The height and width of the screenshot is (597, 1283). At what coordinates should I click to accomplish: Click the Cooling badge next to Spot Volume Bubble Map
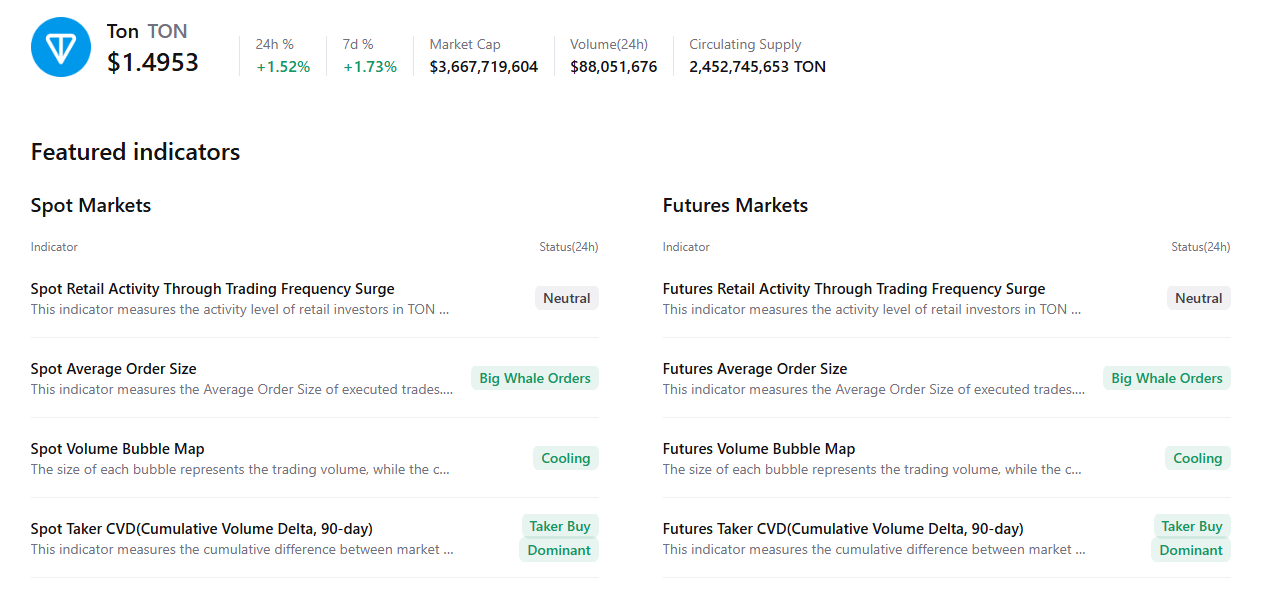(x=565, y=457)
